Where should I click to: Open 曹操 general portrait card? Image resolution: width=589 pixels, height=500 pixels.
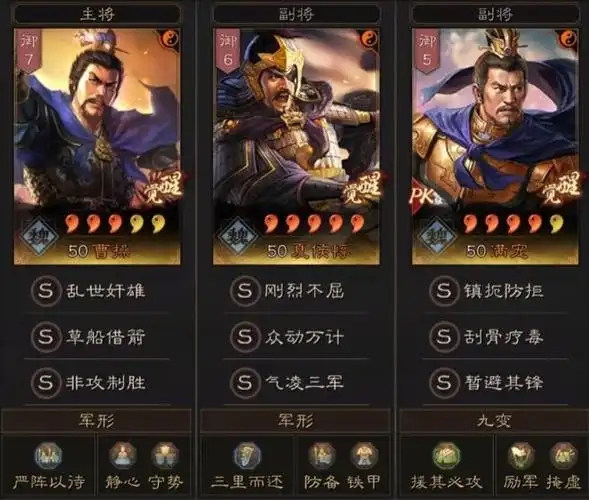[97, 147]
